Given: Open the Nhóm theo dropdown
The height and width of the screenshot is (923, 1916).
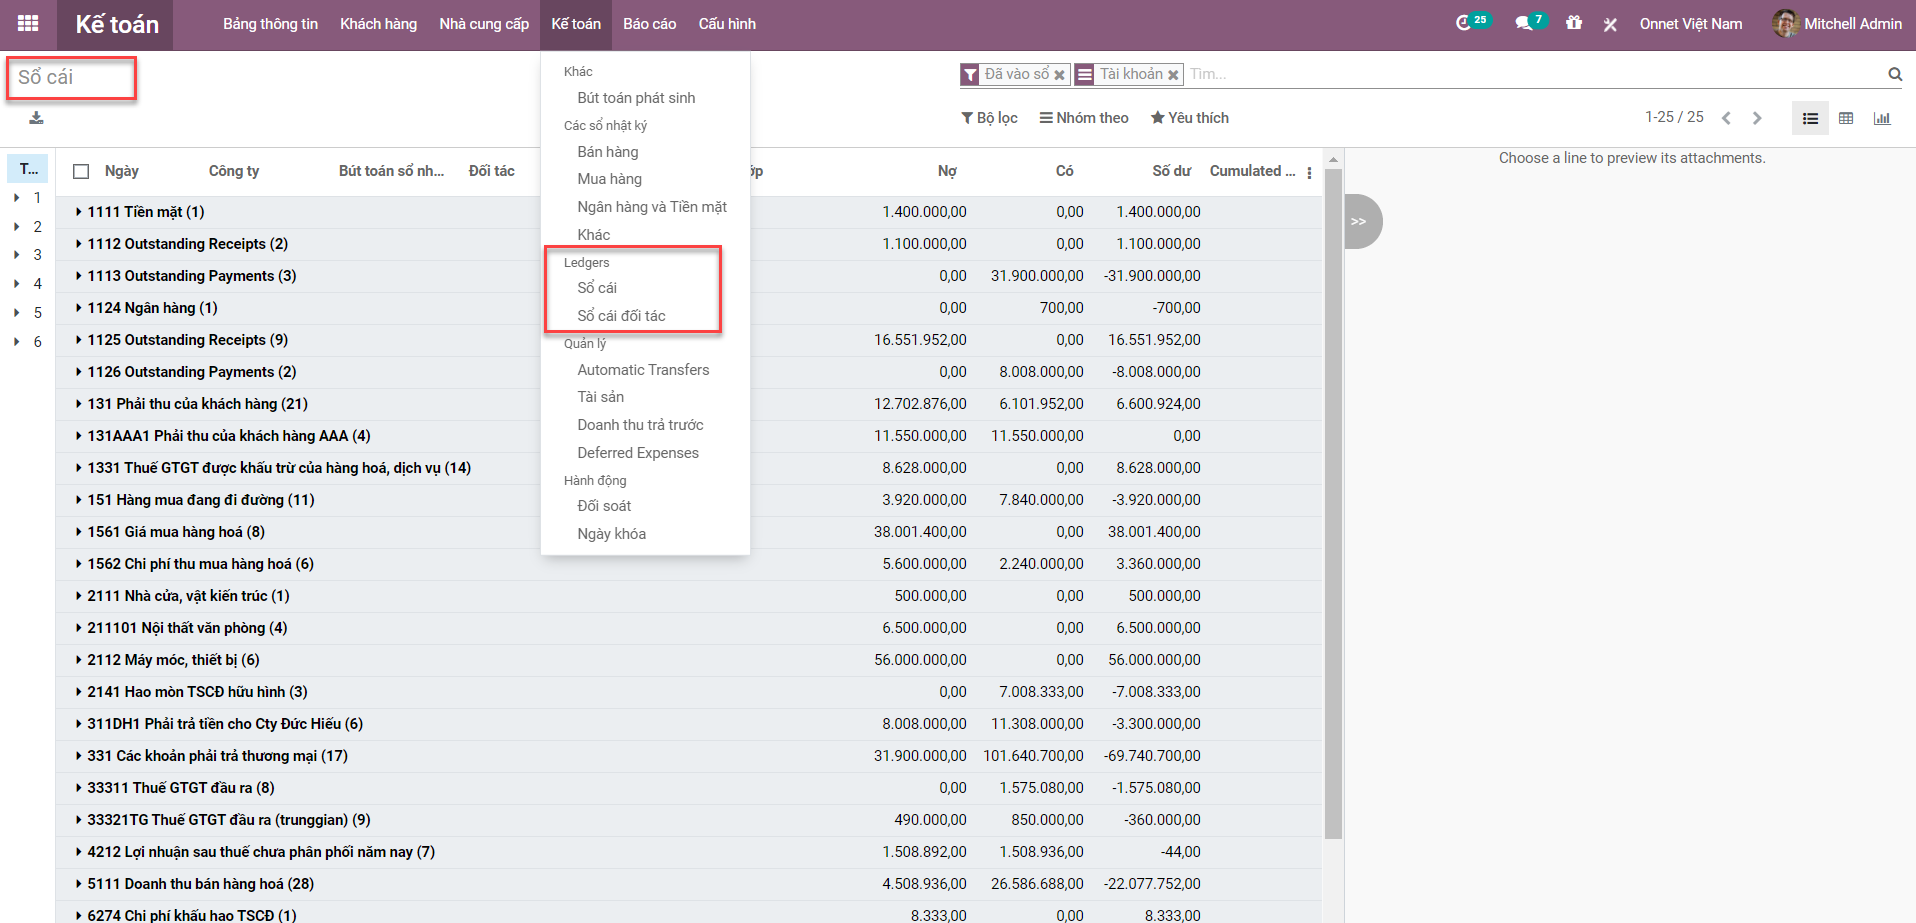Looking at the screenshot, I should point(1084,118).
